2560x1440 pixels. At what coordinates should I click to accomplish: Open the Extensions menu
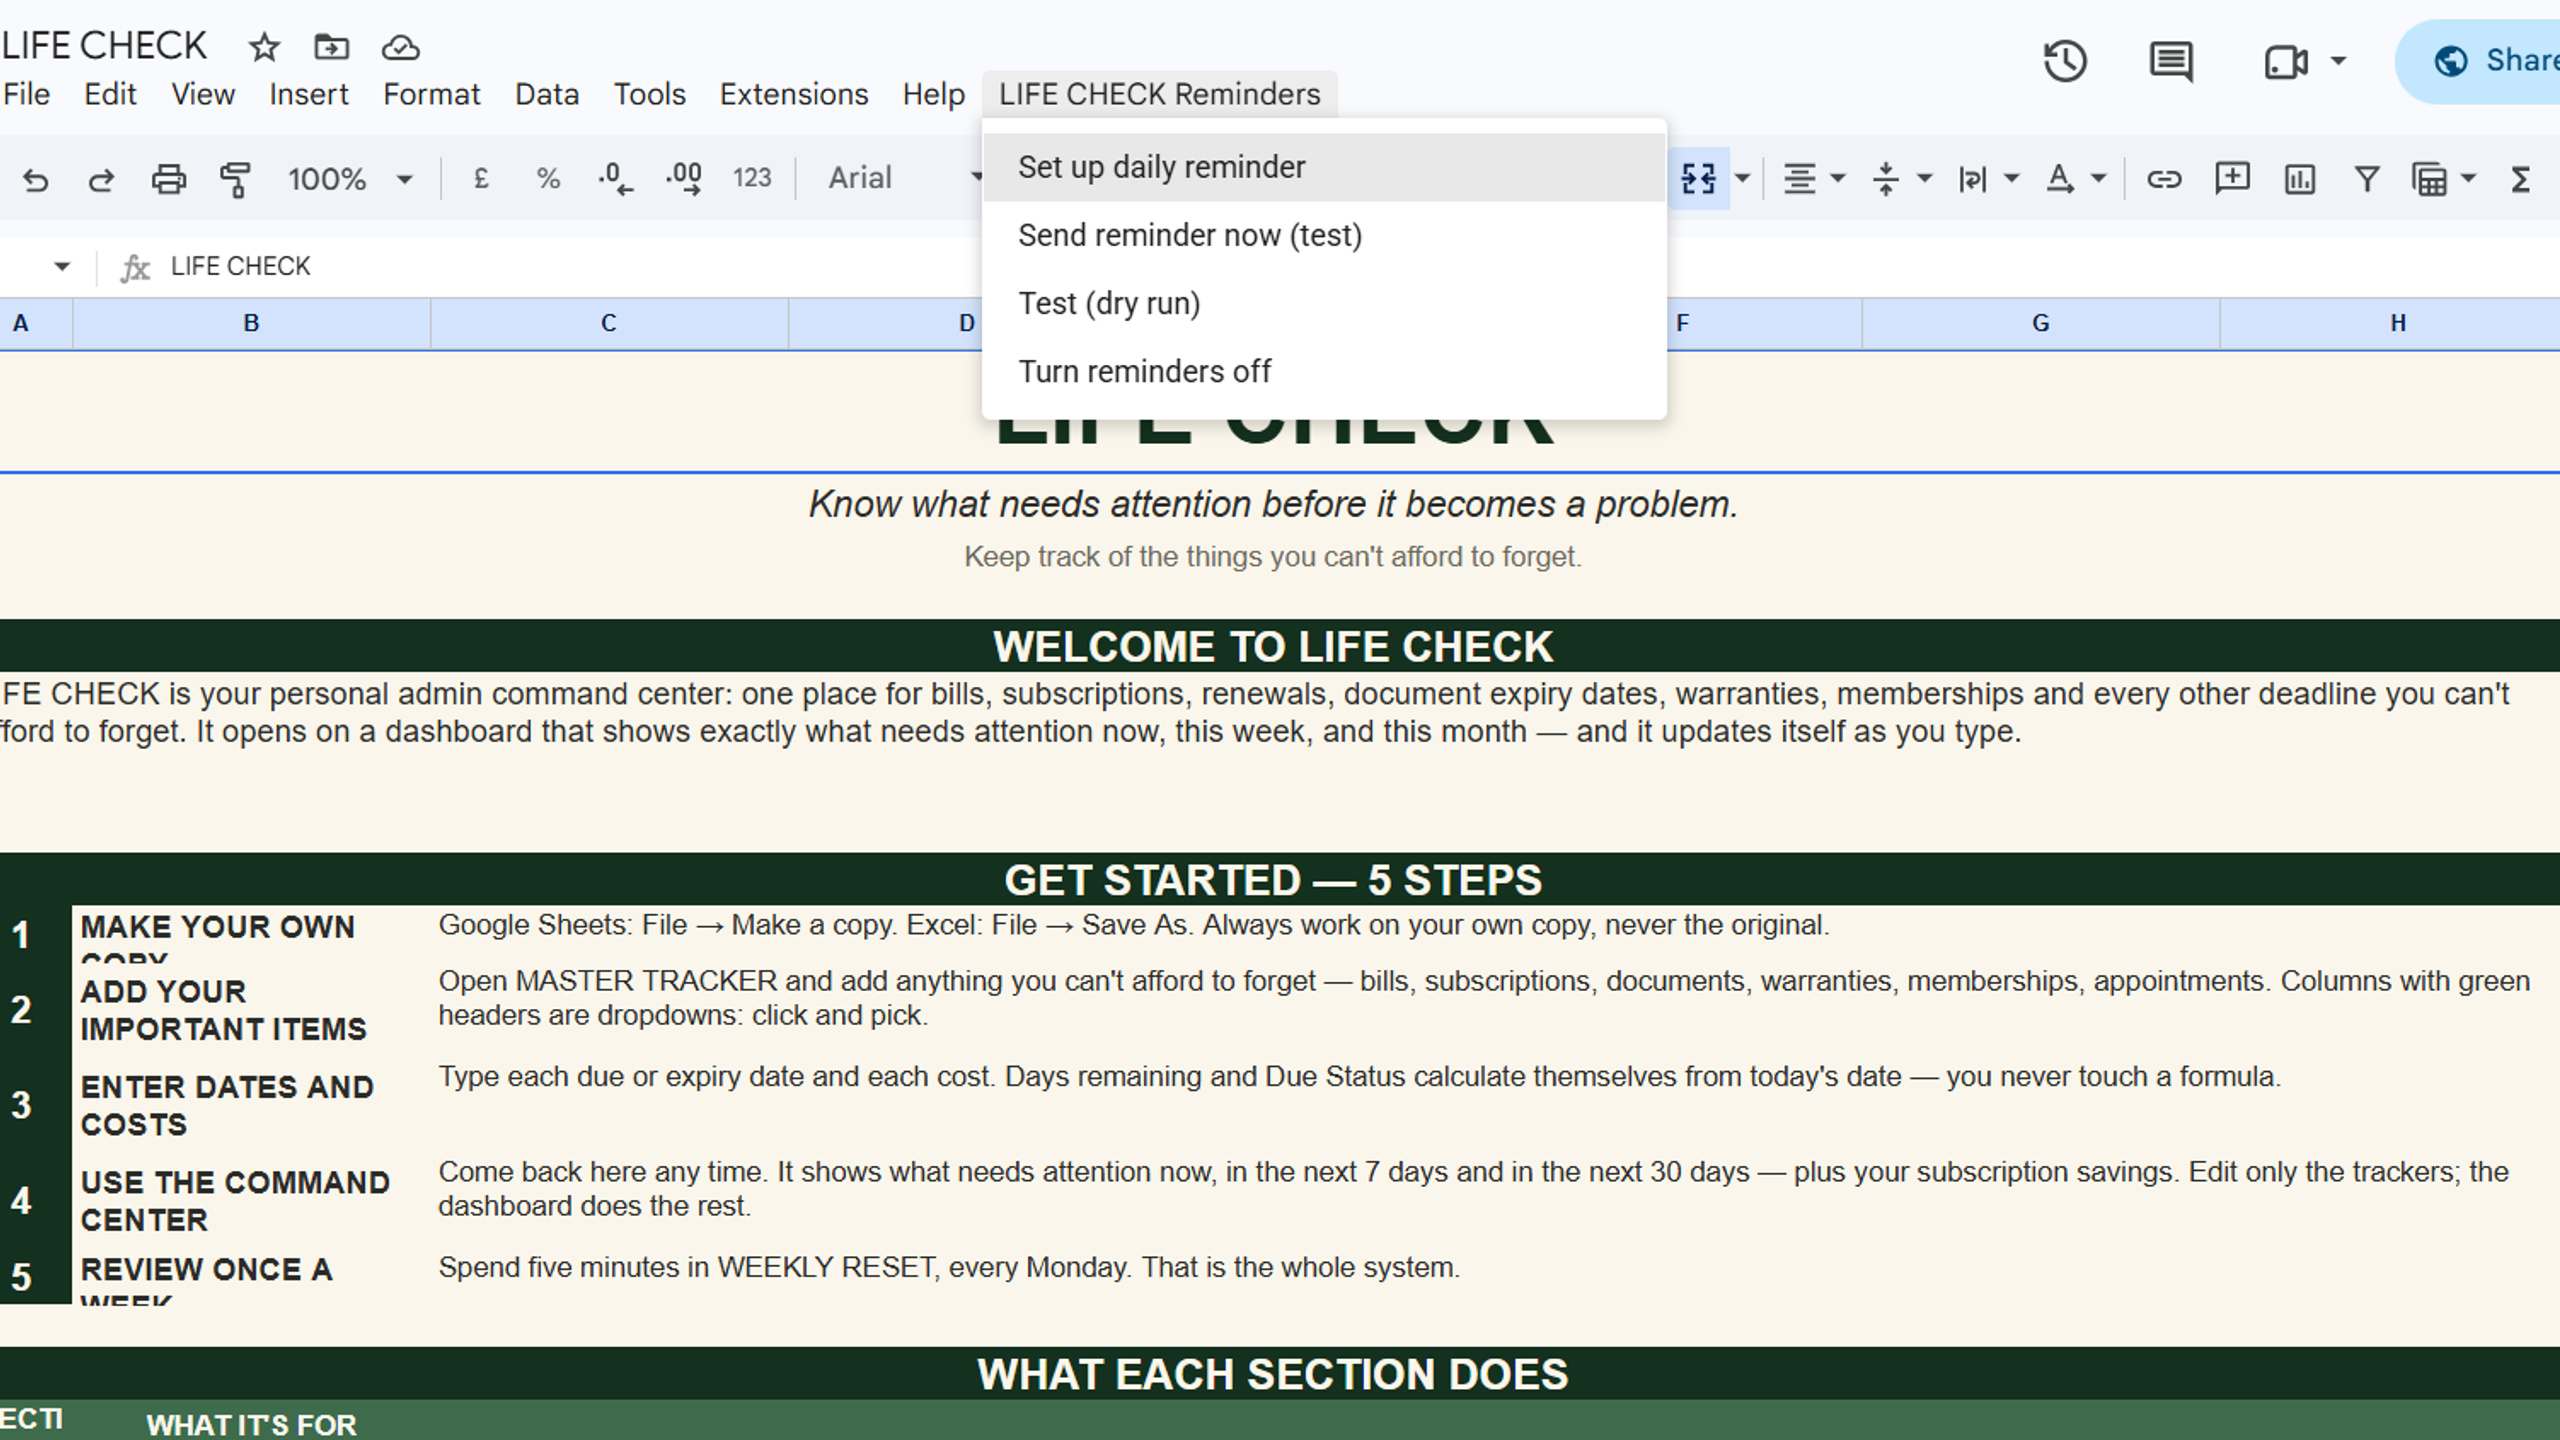click(x=794, y=94)
